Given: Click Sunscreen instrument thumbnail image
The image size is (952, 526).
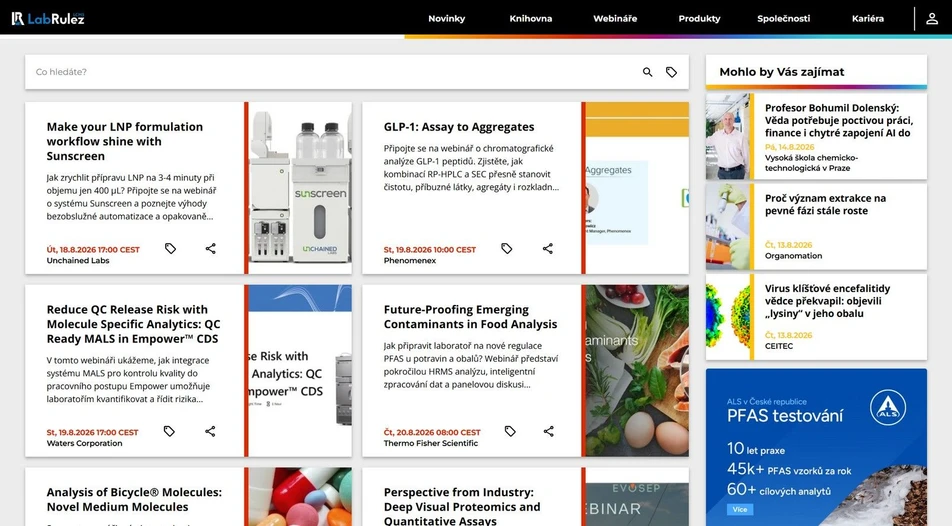Looking at the screenshot, I should pos(300,188).
